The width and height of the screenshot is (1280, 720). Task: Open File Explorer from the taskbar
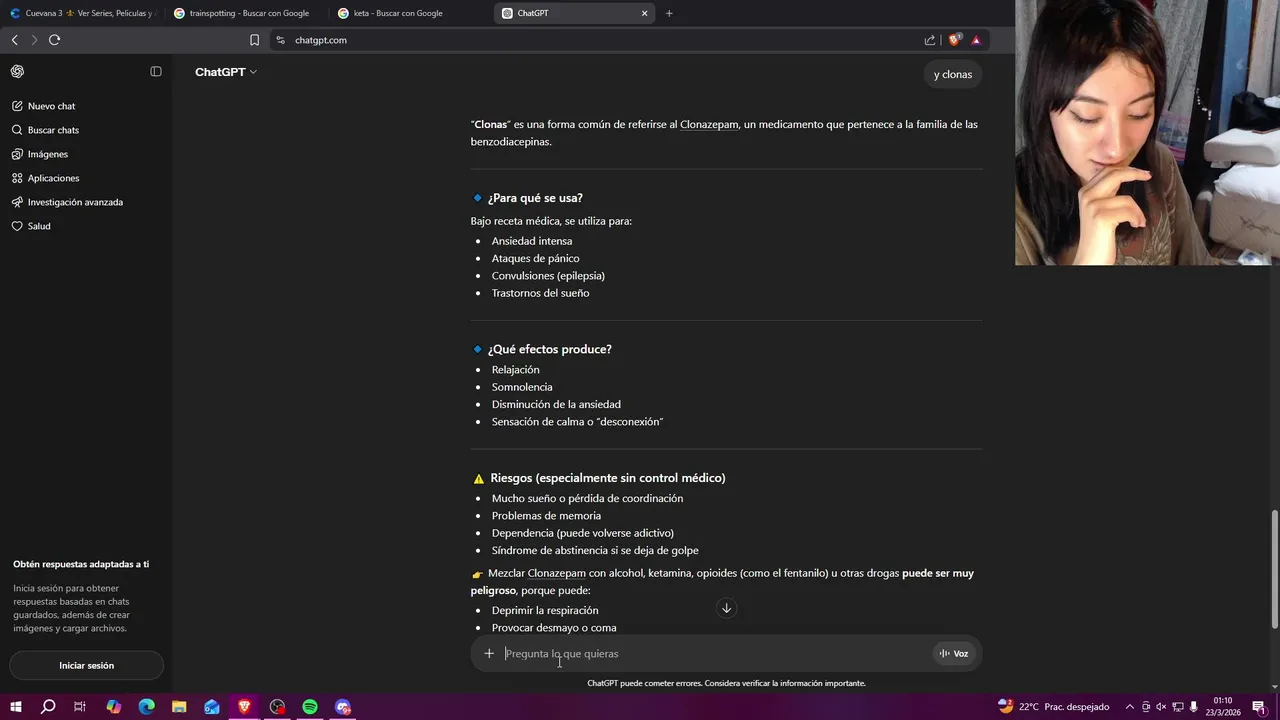[179, 707]
